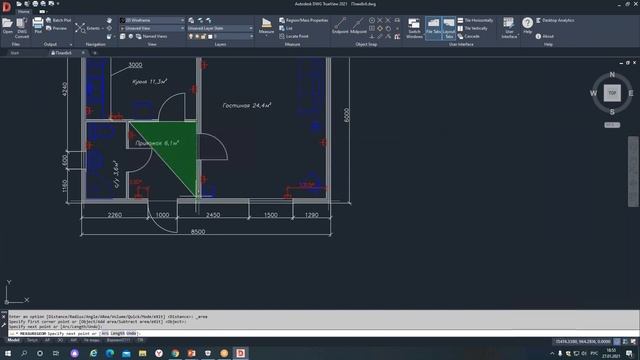The height and width of the screenshot is (360, 640).
Task: Click the Windows Start button
Action: (8, 353)
